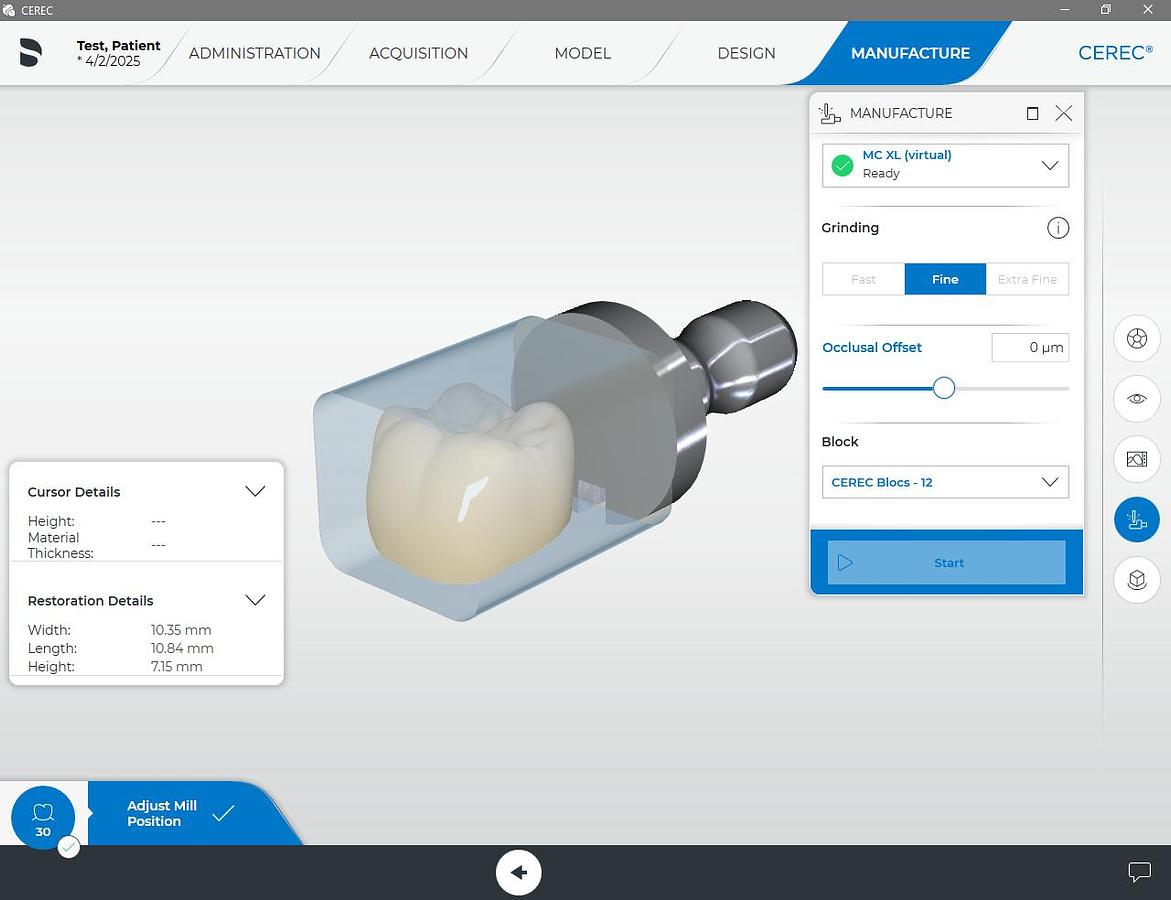
Task: Click the Dentsply Sirona logo icon
Action: pyautogui.click(x=31, y=53)
